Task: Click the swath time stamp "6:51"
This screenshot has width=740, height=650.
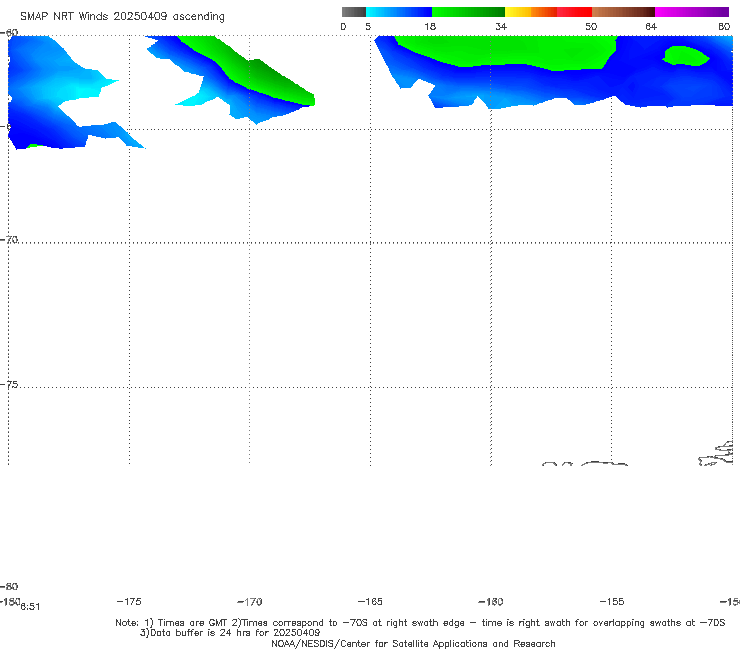Action: pos(30,607)
